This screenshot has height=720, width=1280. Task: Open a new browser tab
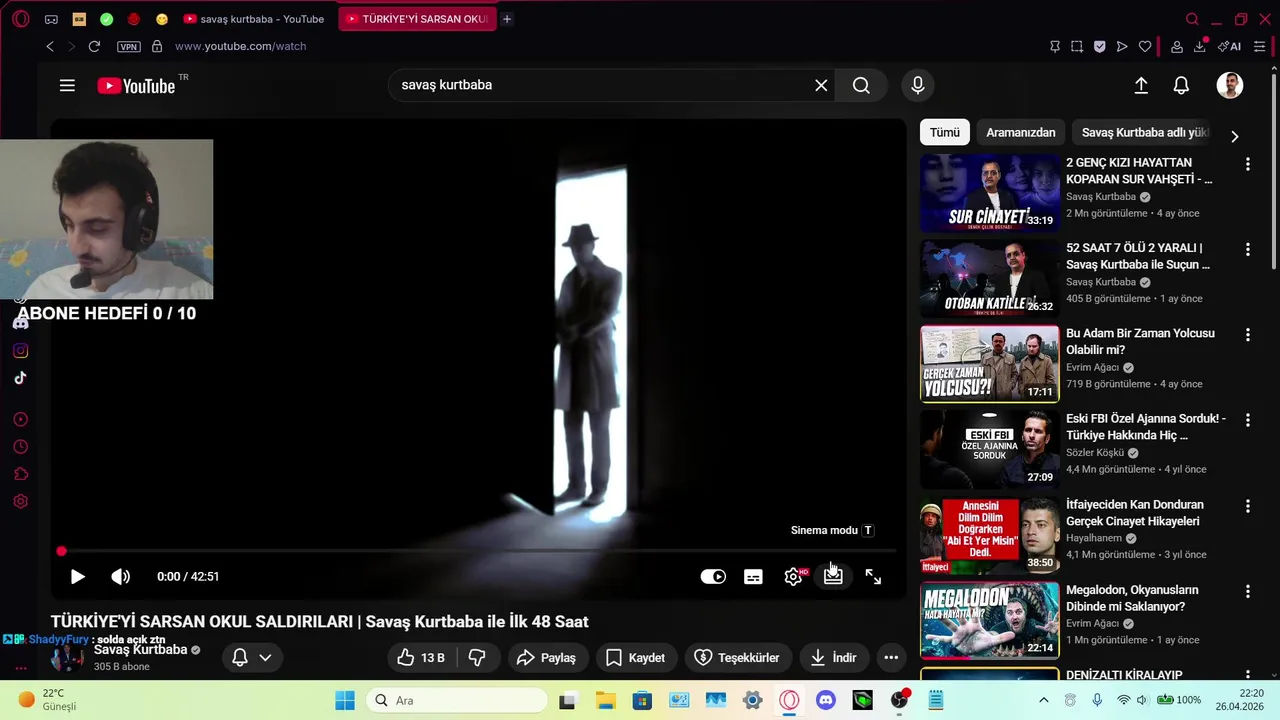pos(507,19)
